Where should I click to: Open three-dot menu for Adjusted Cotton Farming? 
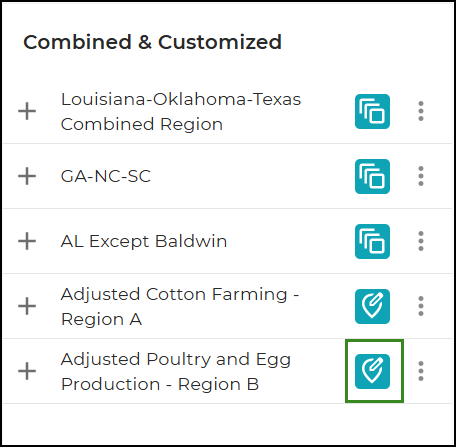[x=421, y=306]
